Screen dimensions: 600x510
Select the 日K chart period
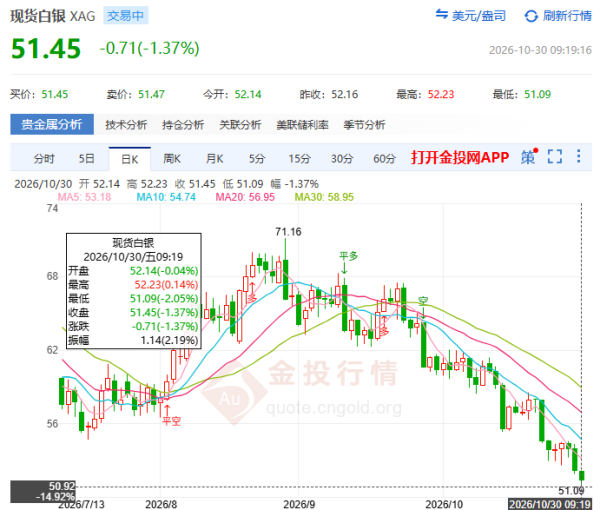pyautogui.click(x=130, y=159)
